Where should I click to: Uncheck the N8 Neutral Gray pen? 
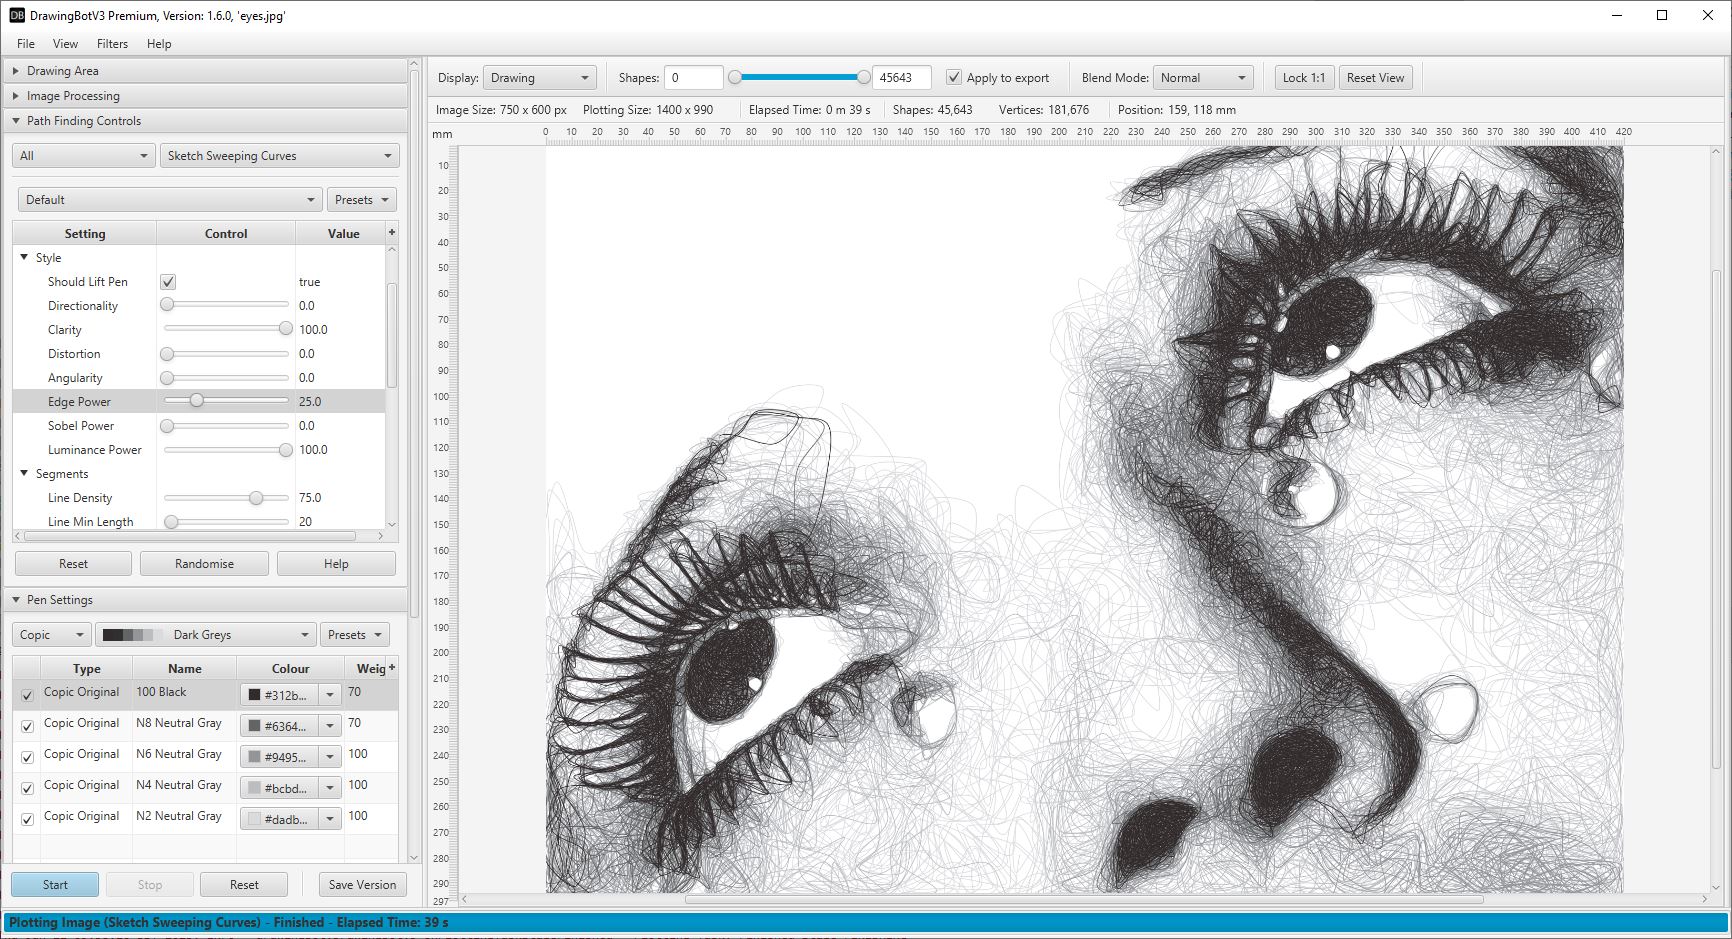pos(27,726)
